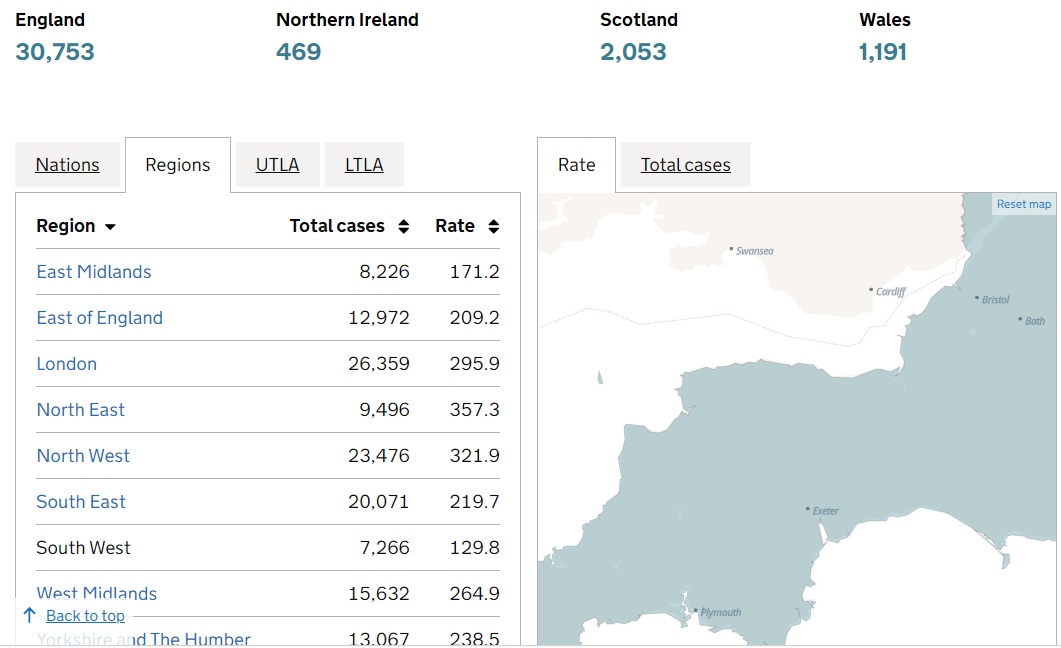Viewport: 1061px width, 648px height.
Task: Click the Reset map button
Action: tap(1023, 204)
